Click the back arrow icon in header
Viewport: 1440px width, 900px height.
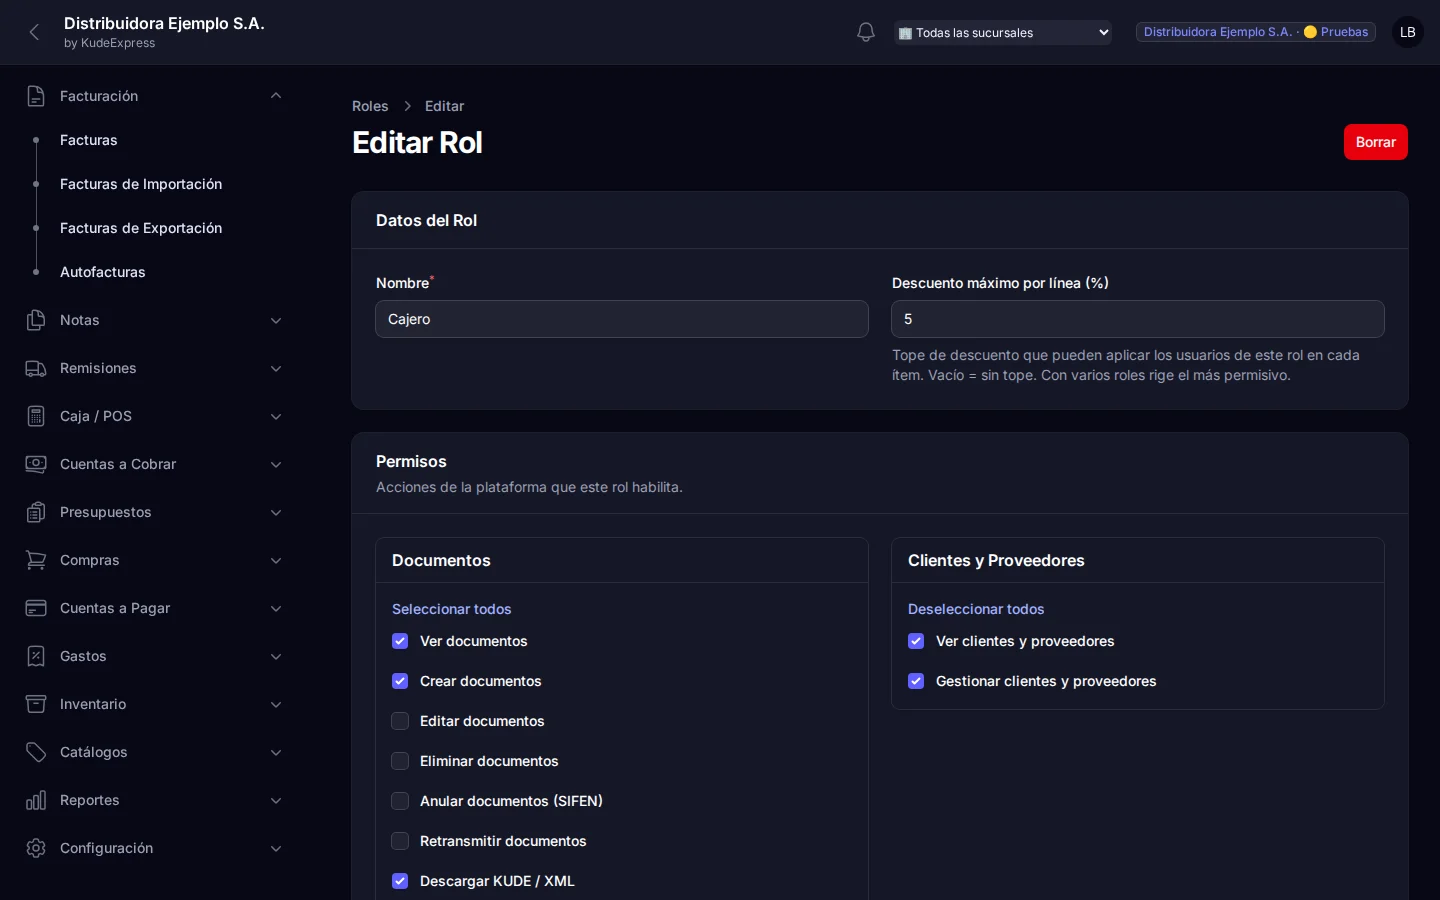(35, 32)
